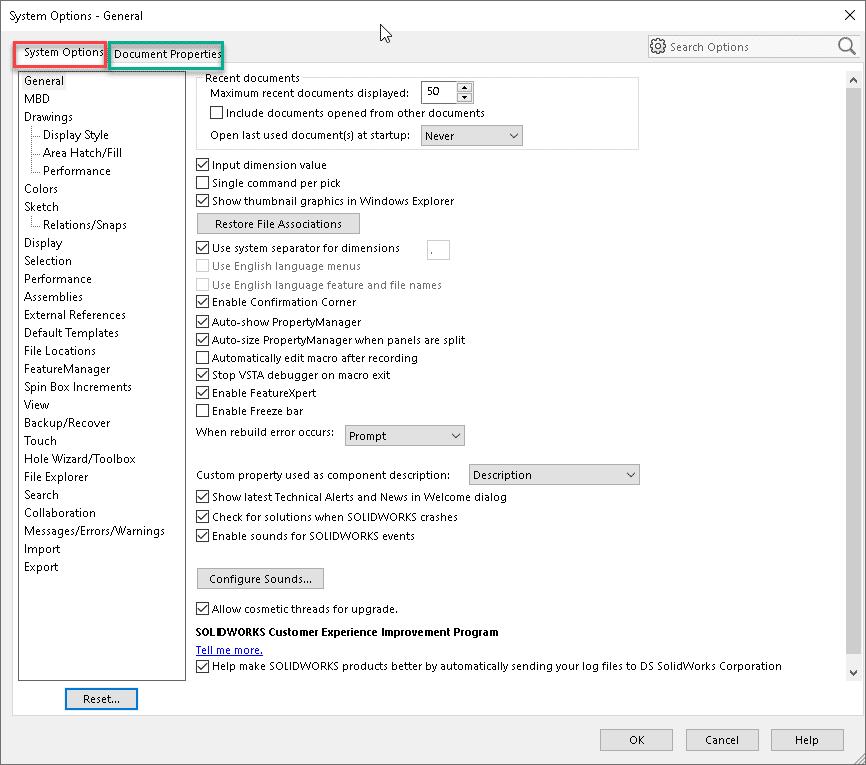Uncheck Enable Confirmation Corner

click(203, 302)
